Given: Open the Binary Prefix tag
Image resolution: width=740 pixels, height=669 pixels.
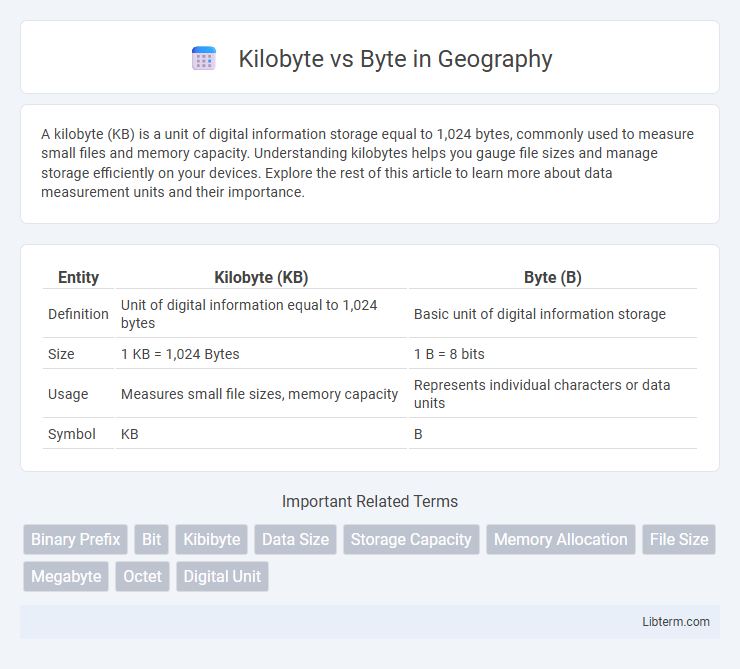Looking at the screenshot, I should click(76, 539).
